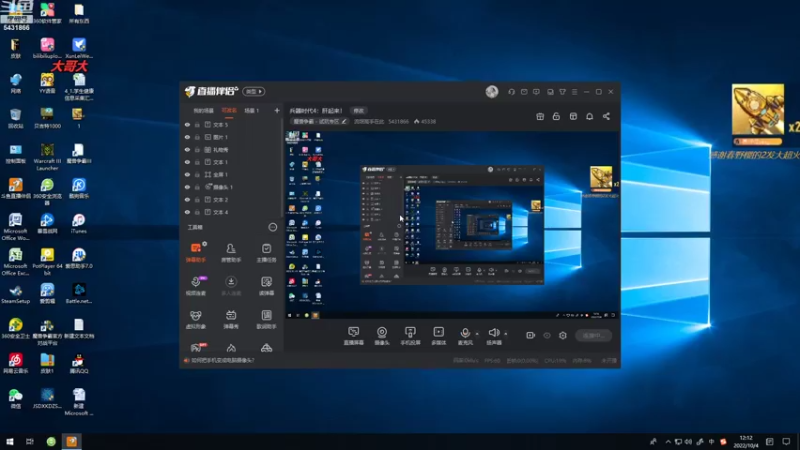
Task: Open the 视频连麦 microphone tool
Action: pos(196,286)
